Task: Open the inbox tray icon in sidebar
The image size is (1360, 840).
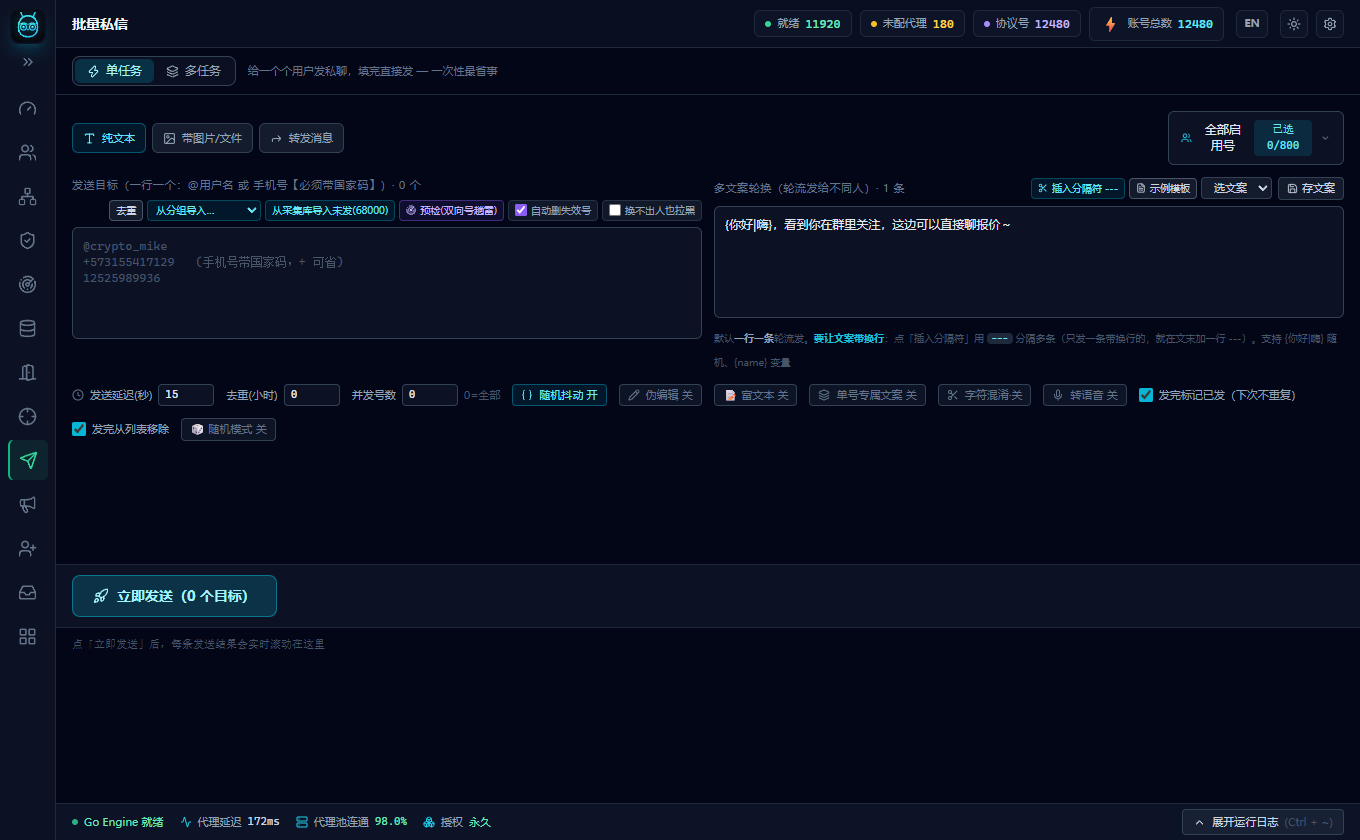Action: coord(28,592)
